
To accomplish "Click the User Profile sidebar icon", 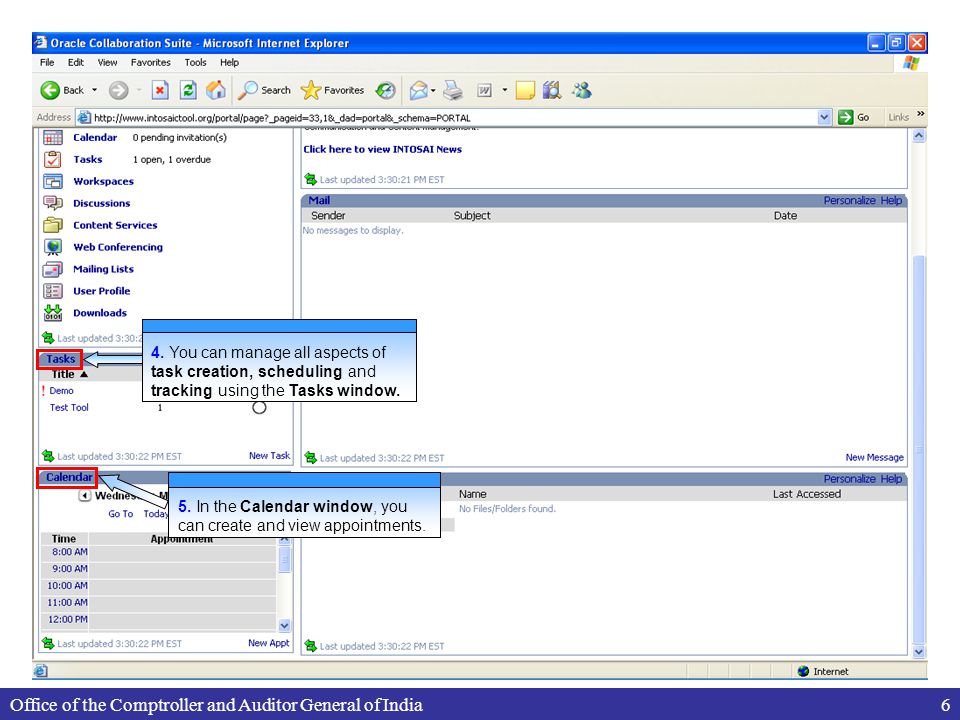I will click(53, 291).
